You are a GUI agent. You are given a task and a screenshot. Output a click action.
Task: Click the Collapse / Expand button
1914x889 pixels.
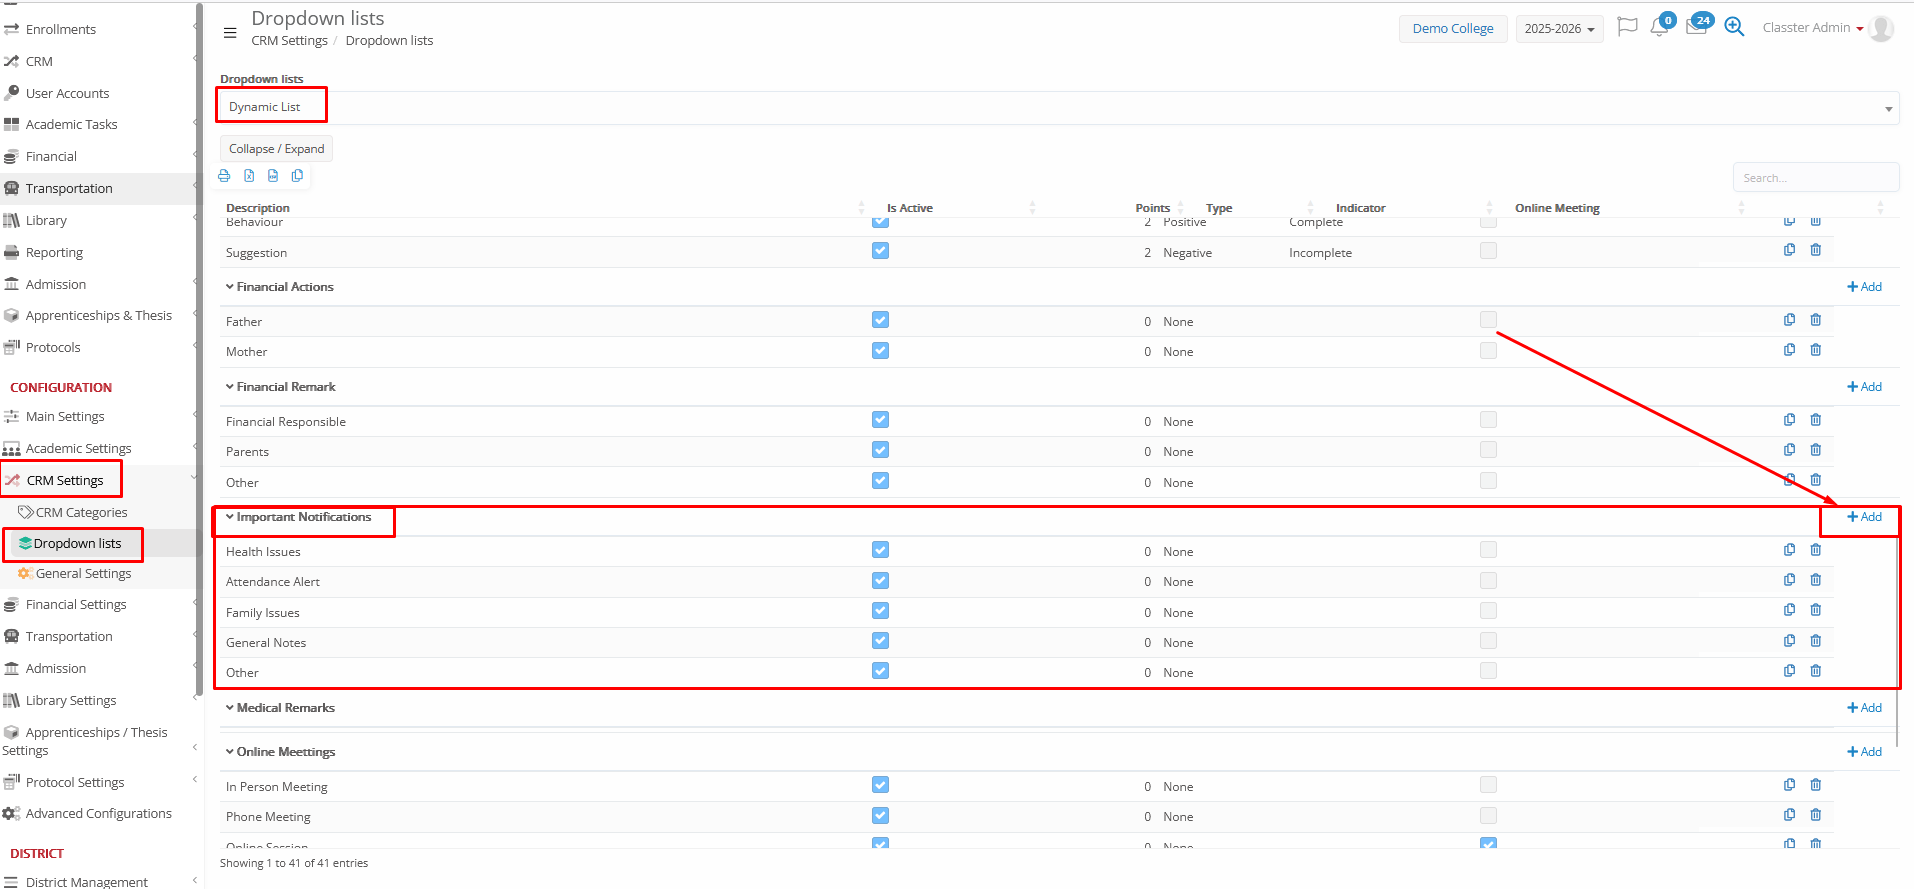tap(276, 149)
